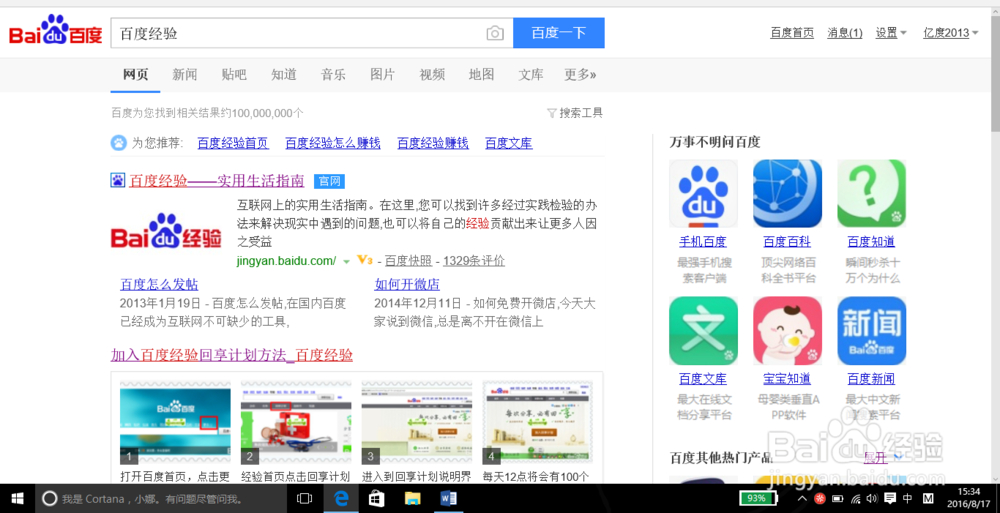1000x513 pixels.
Task: Switch to the 地图 tab
Action: point(482,75)
